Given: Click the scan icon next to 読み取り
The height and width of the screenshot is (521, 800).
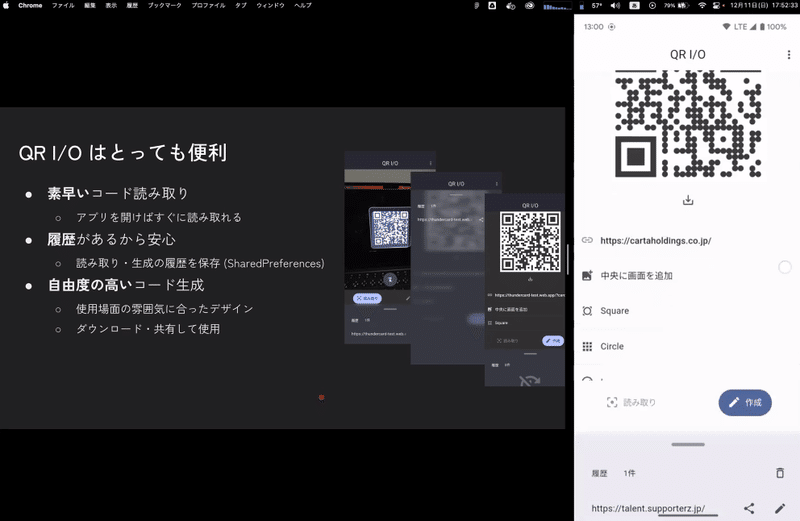Looking at the screenshot, I should coord(612,402).
